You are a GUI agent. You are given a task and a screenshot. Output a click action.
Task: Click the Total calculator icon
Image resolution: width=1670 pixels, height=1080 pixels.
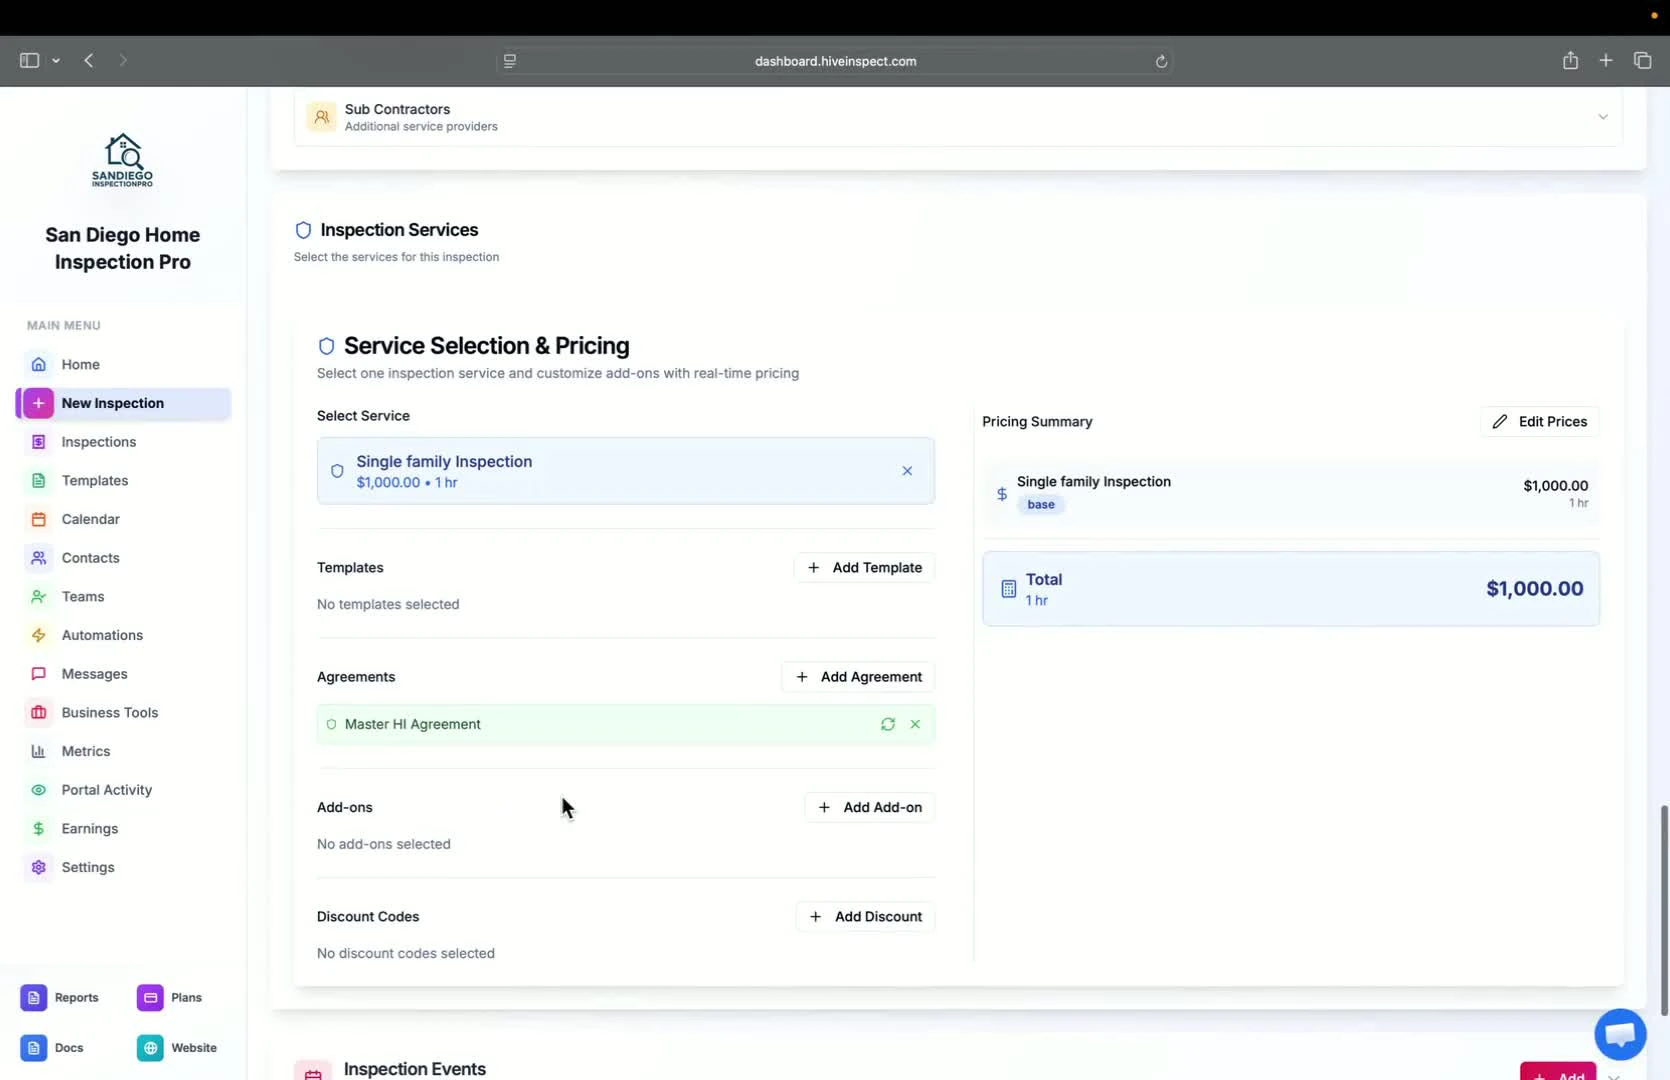pyautogui.click(x=1009, y=589)
